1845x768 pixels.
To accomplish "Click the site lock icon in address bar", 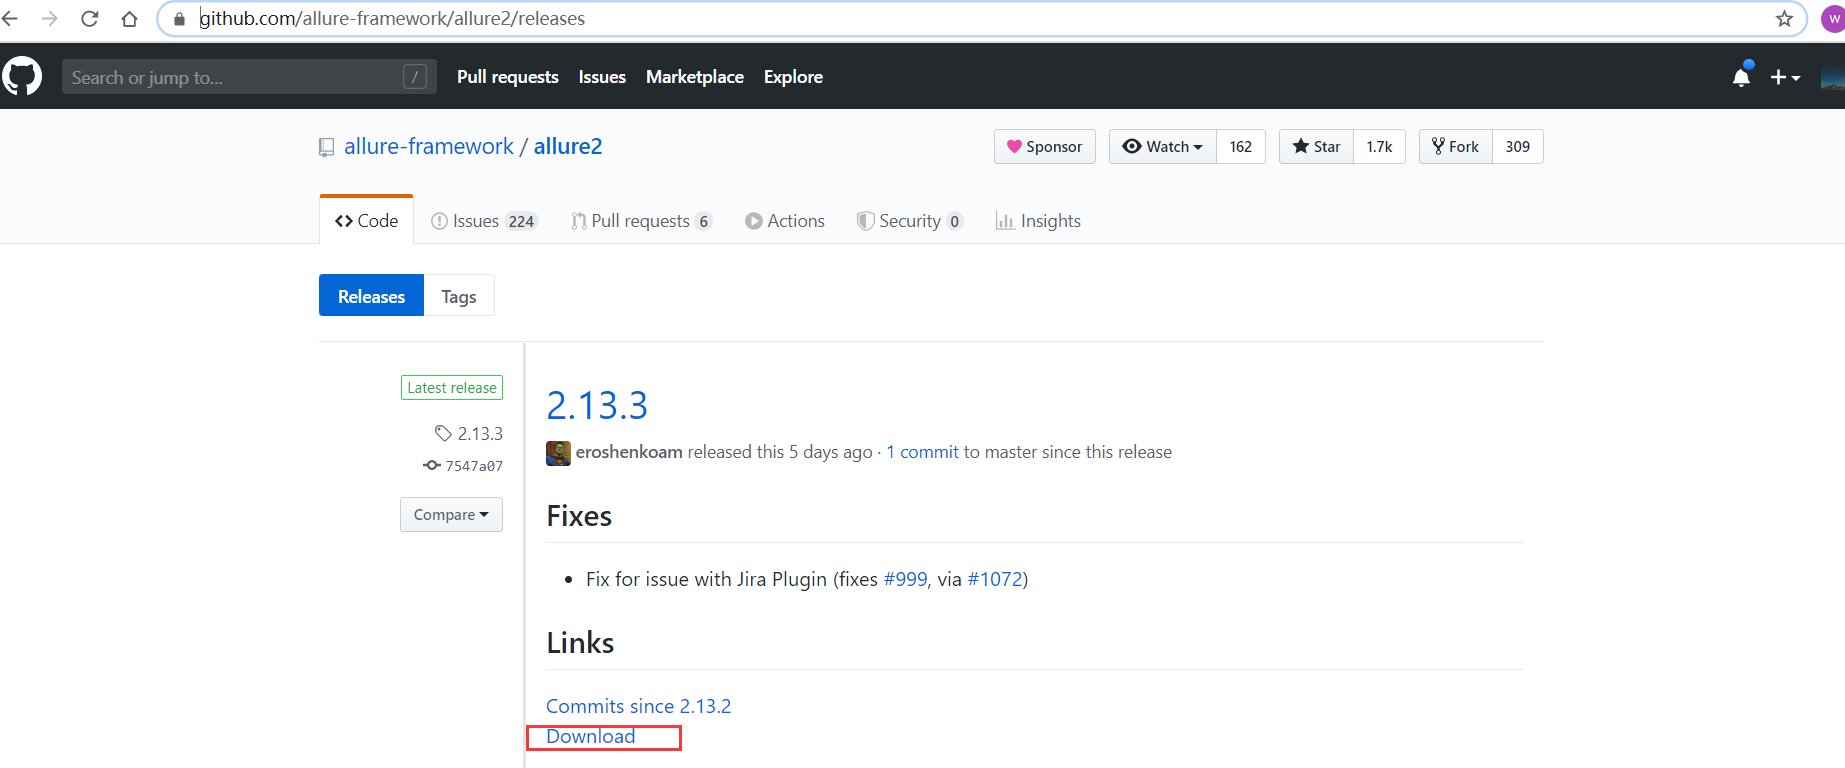I will click(x=179, y=19).
